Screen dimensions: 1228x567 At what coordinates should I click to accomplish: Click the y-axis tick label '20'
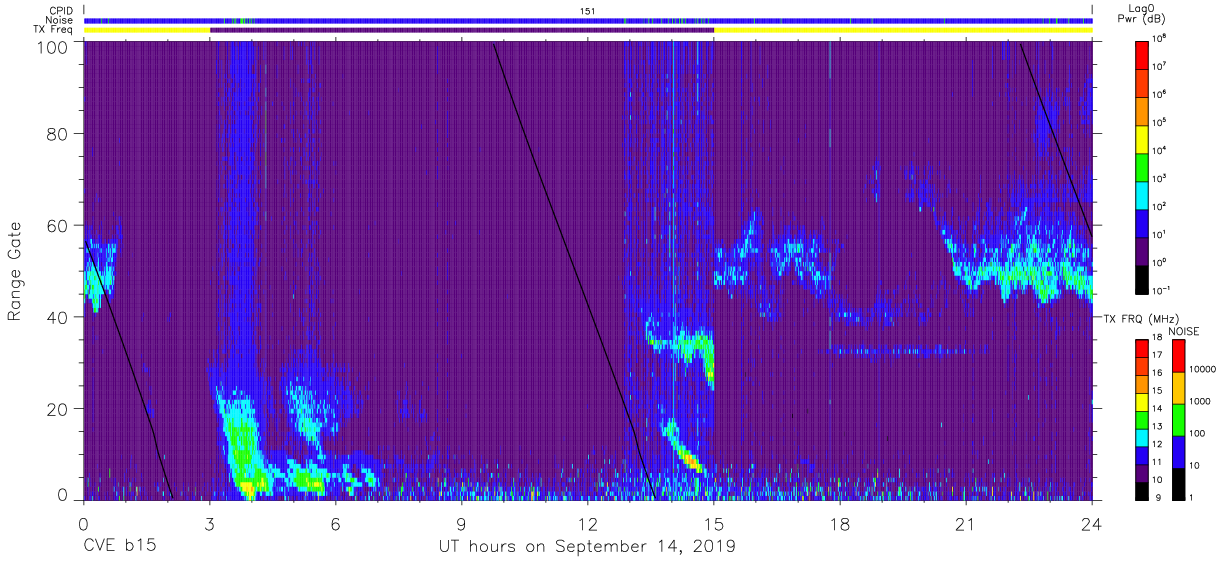pos(56,409)
